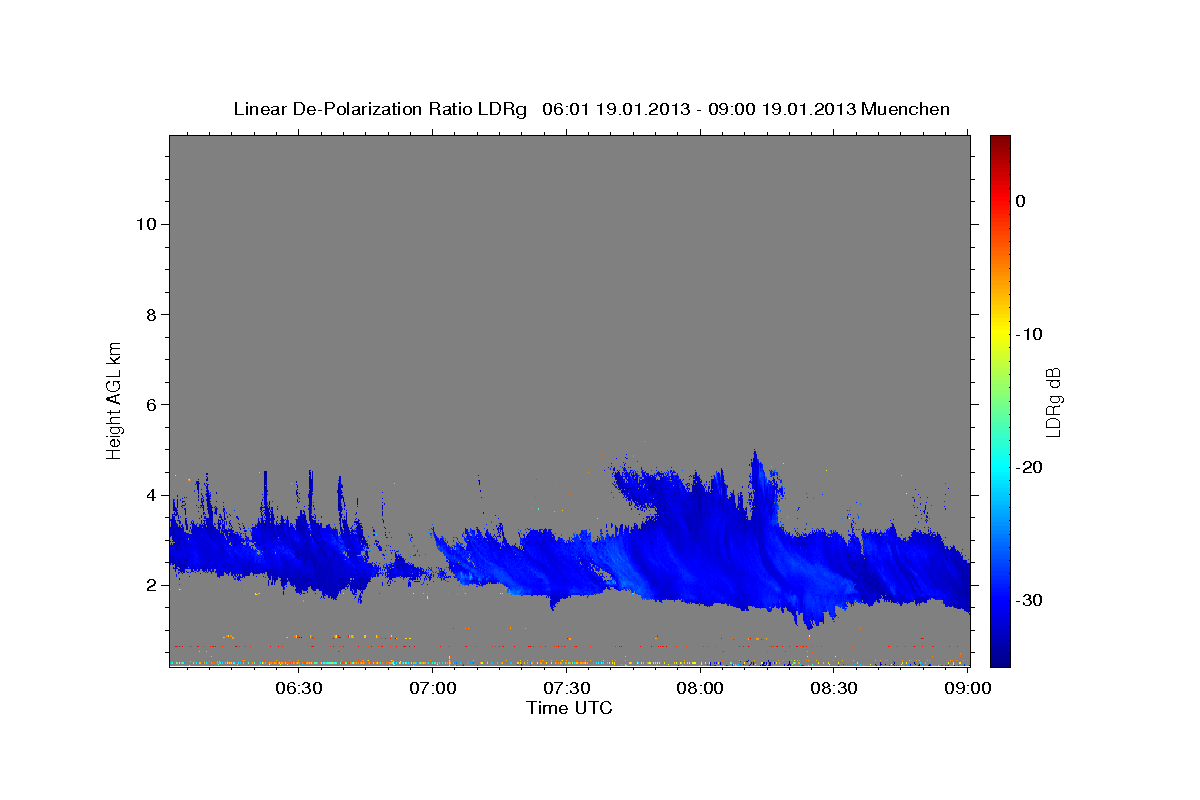This screenshot has width=1200, height=800.
Task: Click the colorbar tick label -10
Action: [1029, 334]
